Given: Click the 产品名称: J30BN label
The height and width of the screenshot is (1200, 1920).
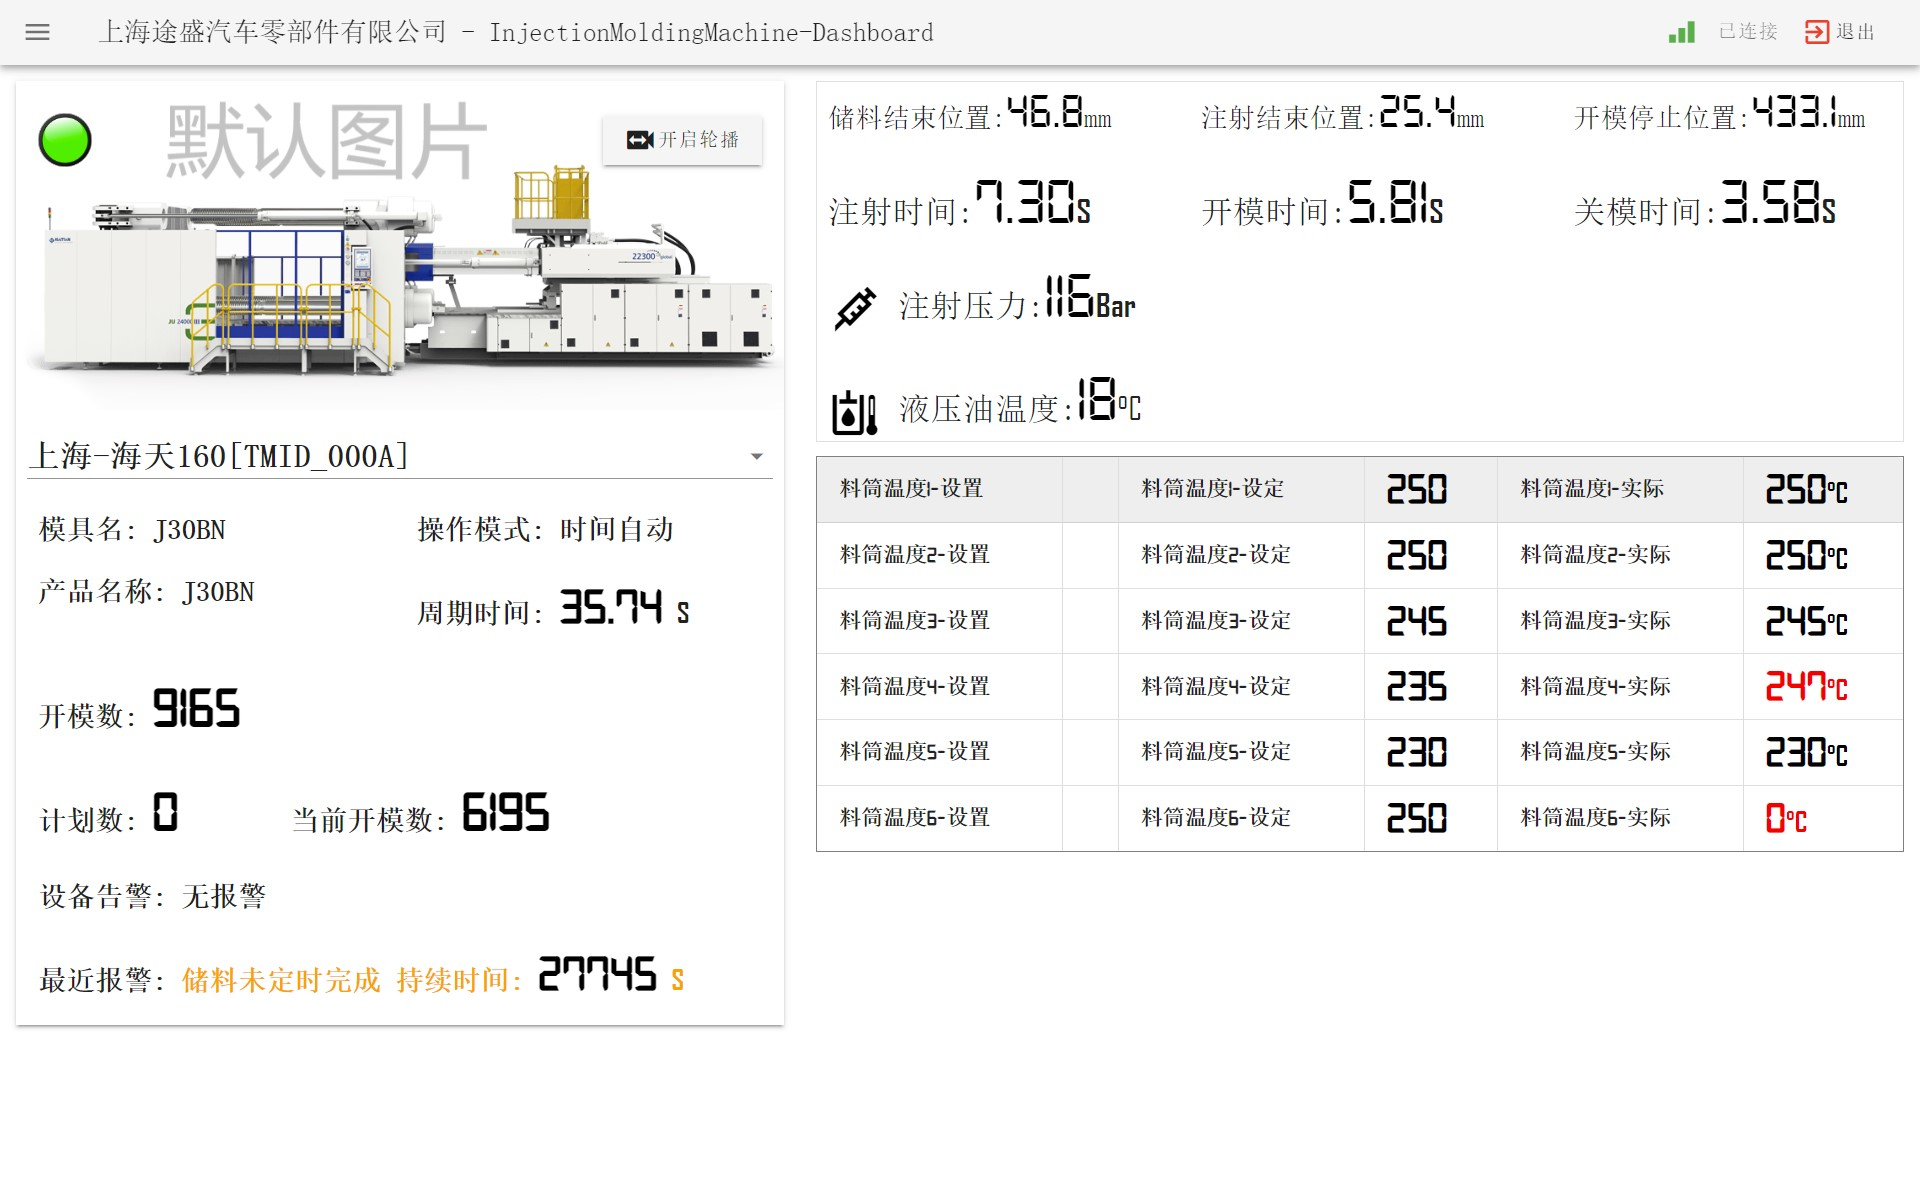Looking at the screenshot, I should pyautogui.click(x=146, y=591).
